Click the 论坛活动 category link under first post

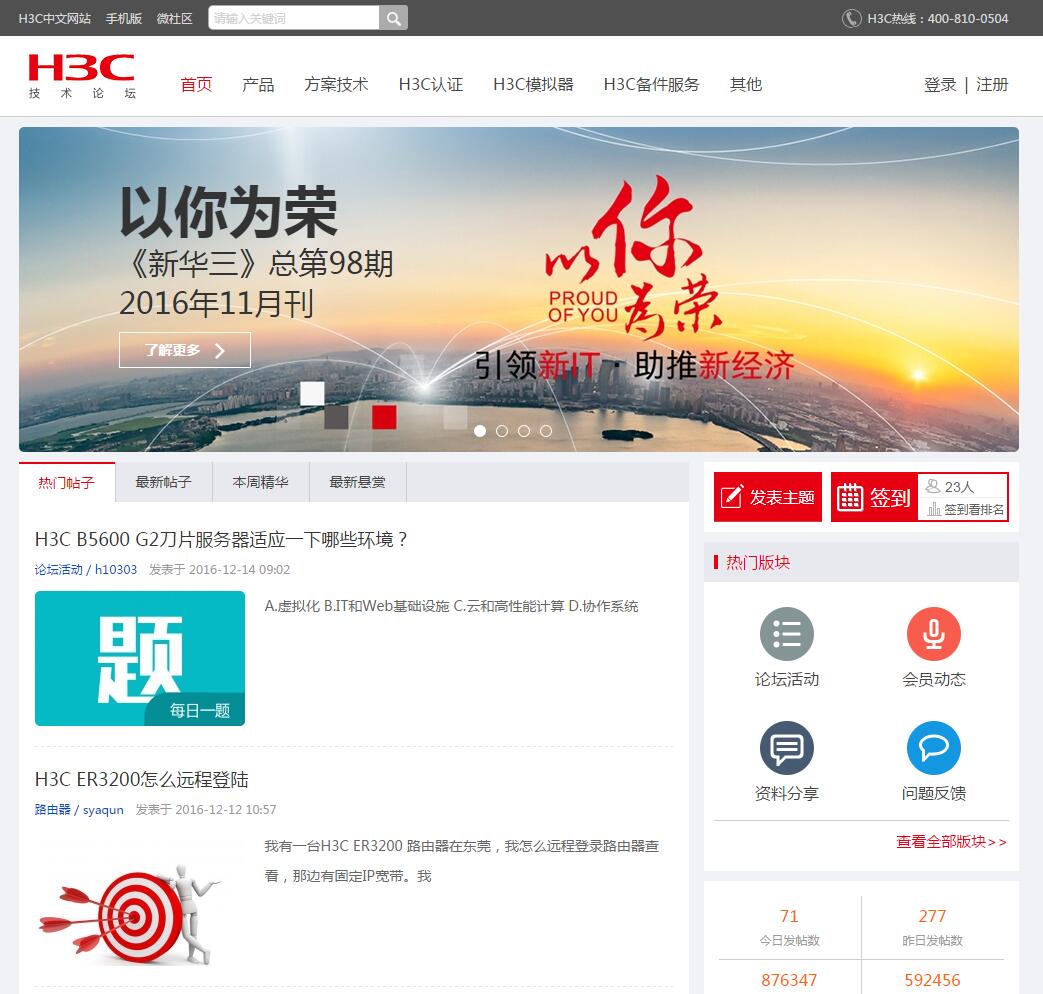[x=59, y=570]
